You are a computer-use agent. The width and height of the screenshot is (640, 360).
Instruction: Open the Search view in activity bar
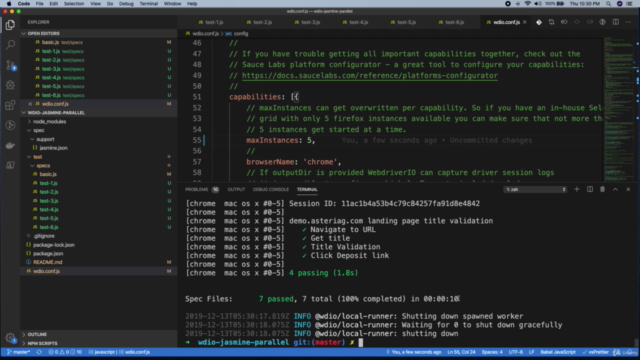click(x=10, y=44)
